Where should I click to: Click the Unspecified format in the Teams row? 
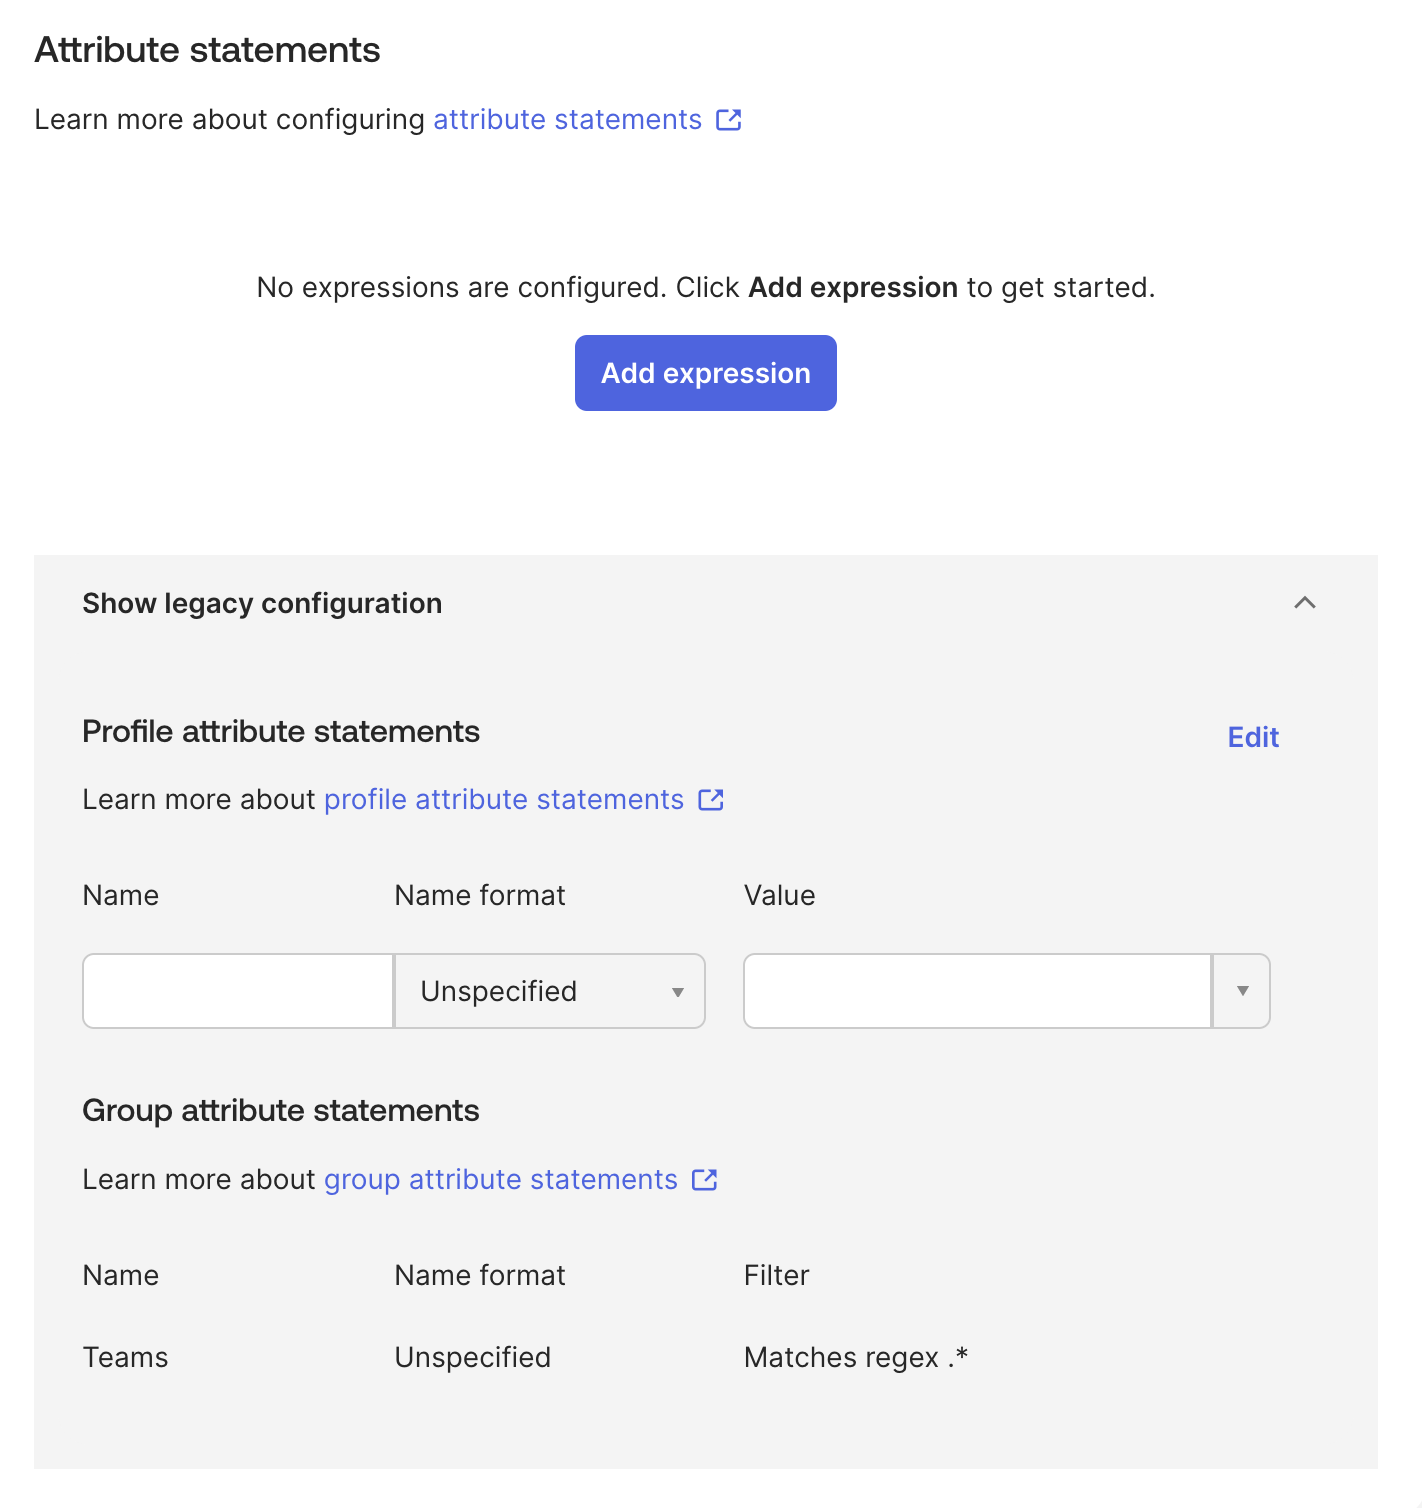(x=472, y=1357)
